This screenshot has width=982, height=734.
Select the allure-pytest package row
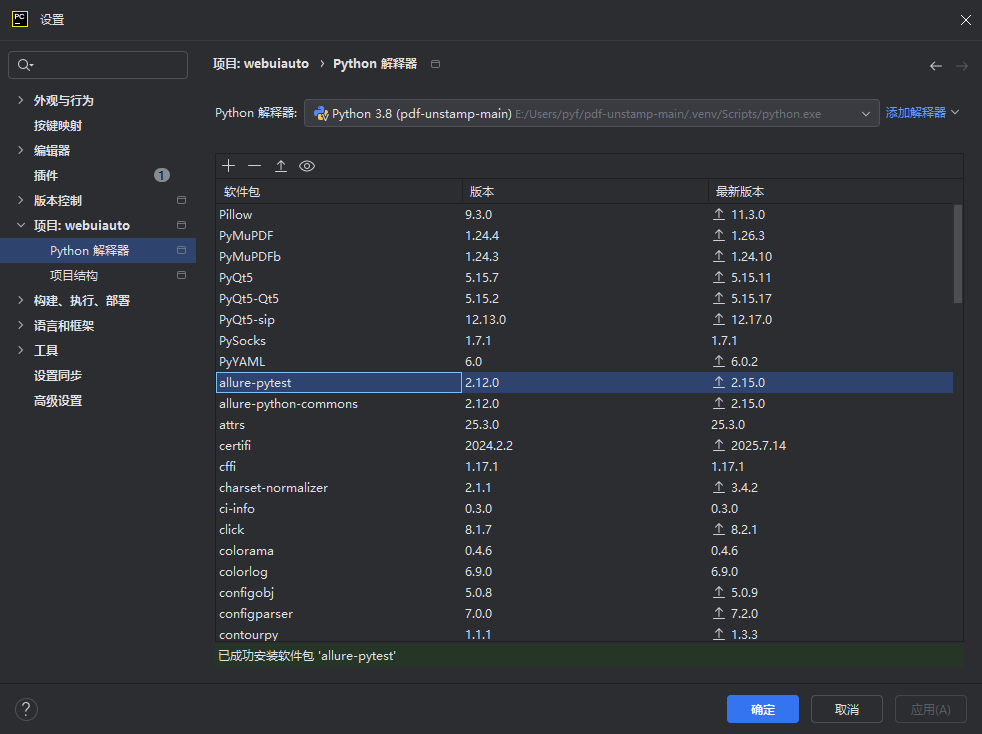tap(584, 382)
